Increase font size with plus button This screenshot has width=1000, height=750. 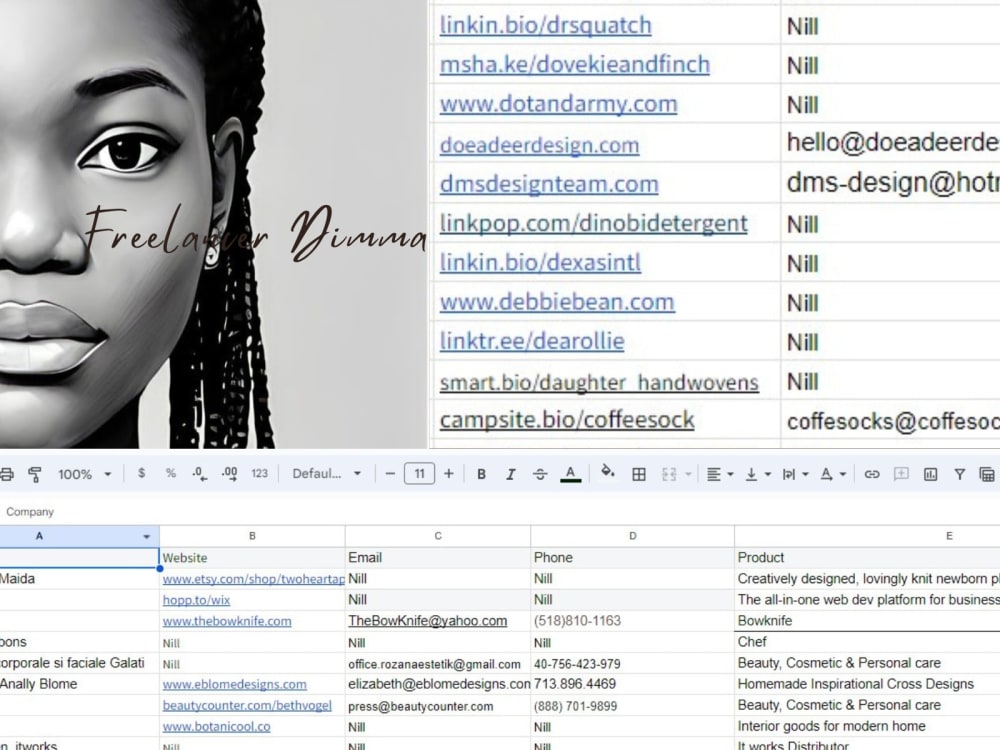pyautogui.click(x=448, y=473)
